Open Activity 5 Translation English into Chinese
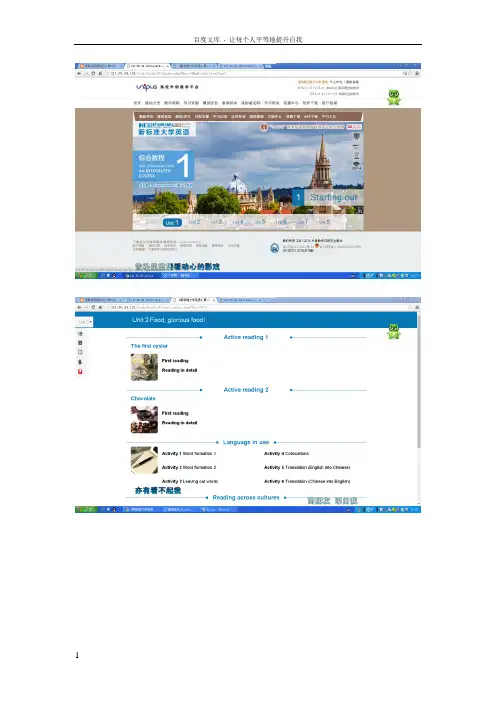Viewport: 496px width, 702px height. [x=307, y=467]
